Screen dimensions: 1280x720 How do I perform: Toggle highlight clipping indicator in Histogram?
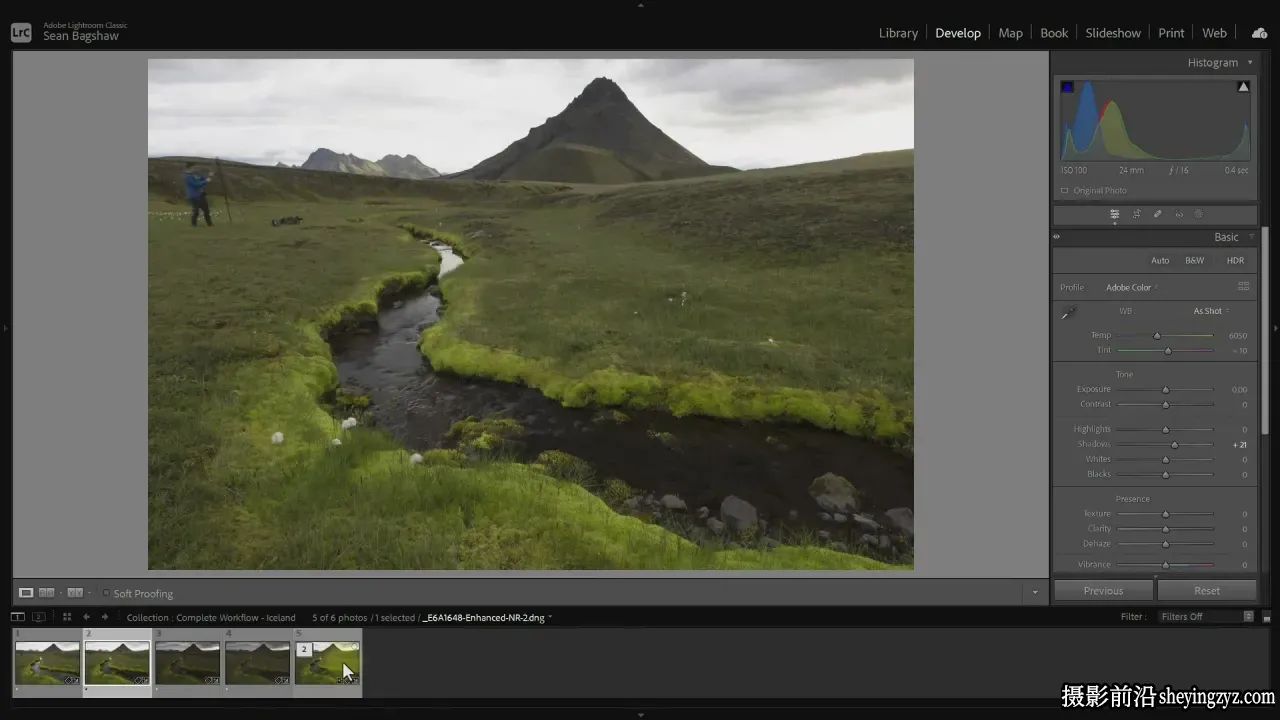(x=1243, y=87)
